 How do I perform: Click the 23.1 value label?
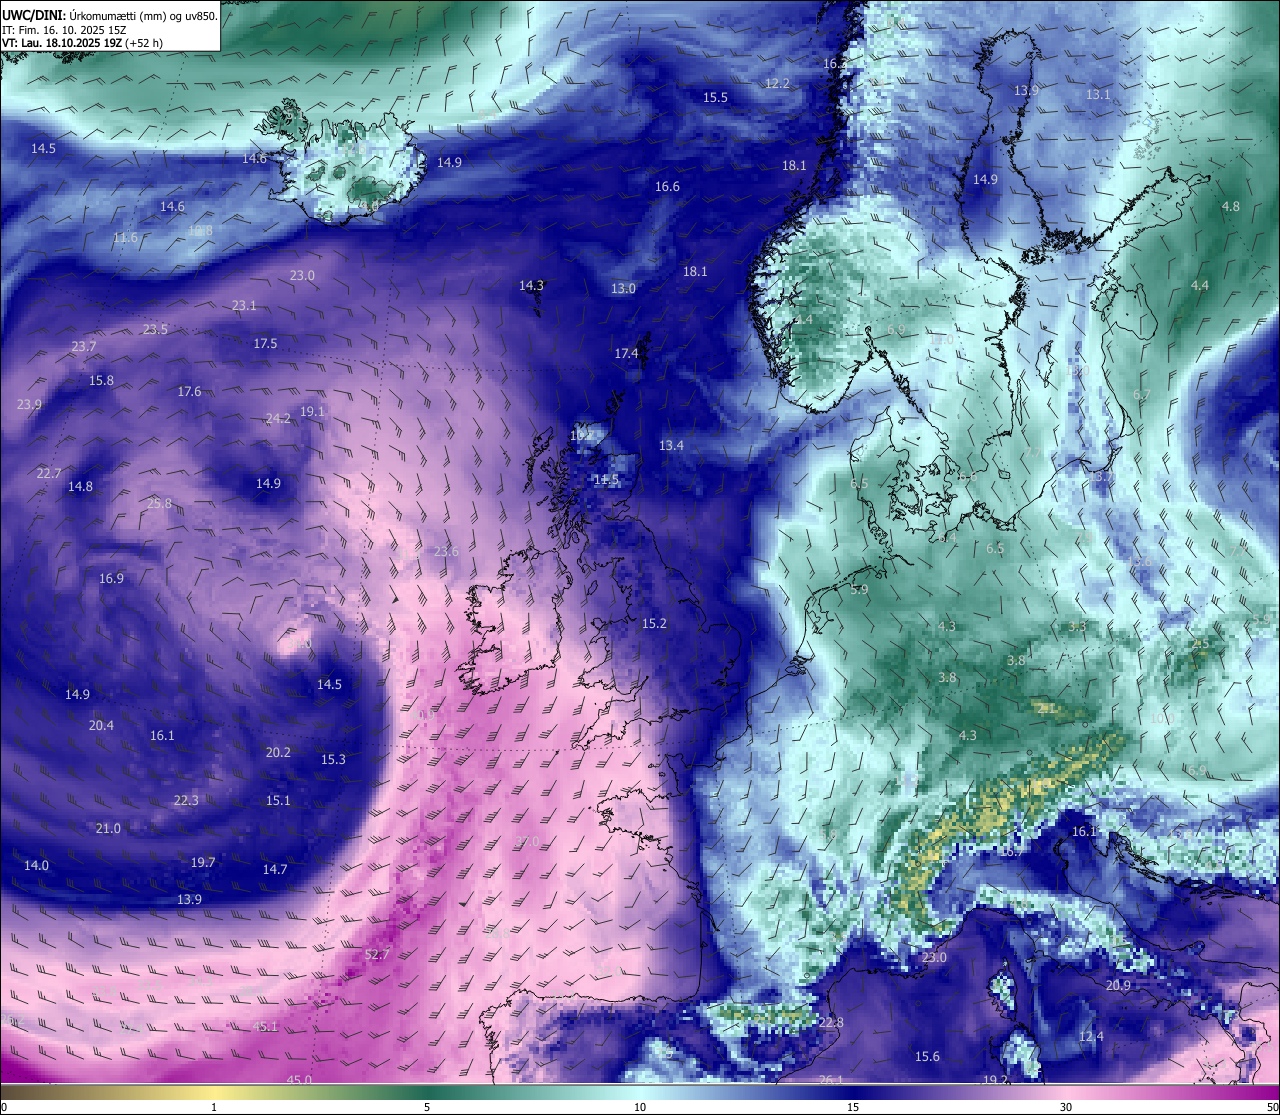pos(244,306)
